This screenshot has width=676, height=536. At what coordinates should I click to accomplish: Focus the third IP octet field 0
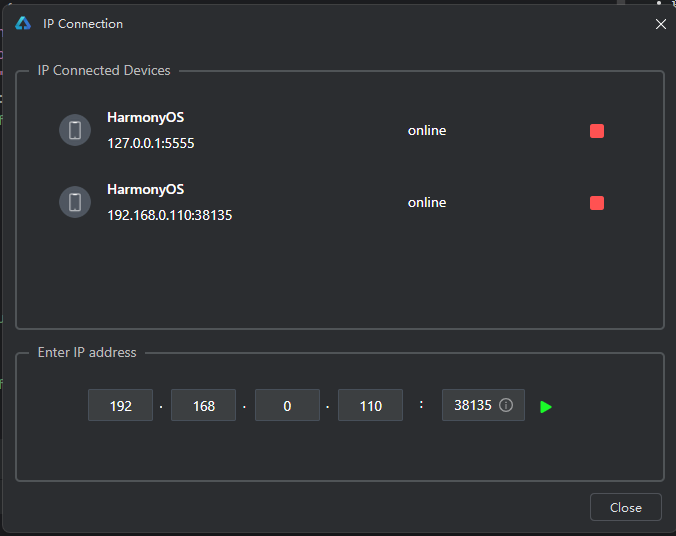pos(287,405)
